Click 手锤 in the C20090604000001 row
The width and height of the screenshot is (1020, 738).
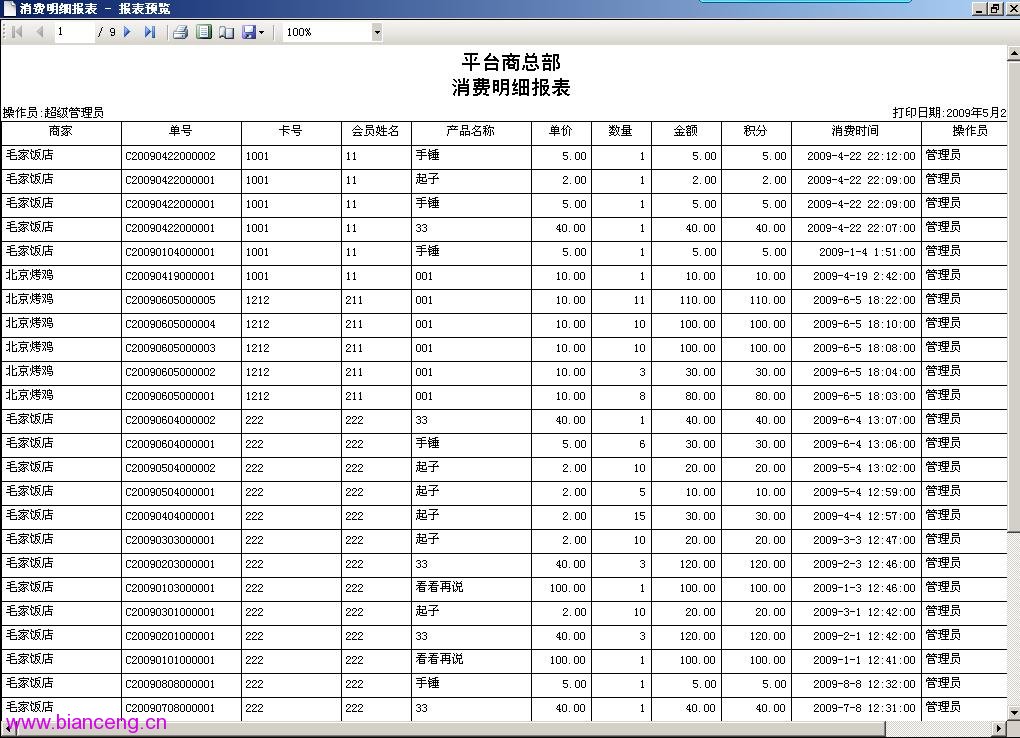click(427, 443)
